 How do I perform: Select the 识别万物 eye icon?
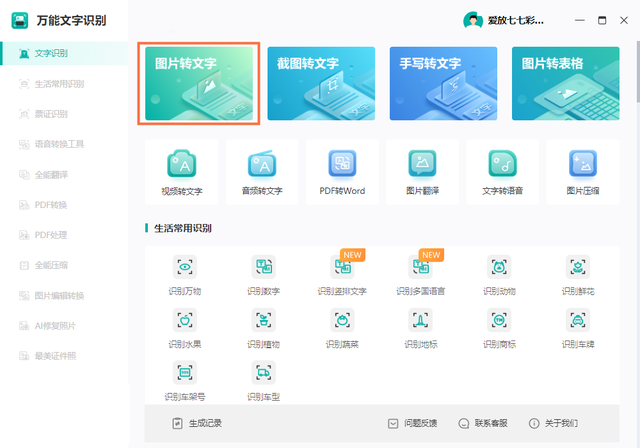(185, 267)
